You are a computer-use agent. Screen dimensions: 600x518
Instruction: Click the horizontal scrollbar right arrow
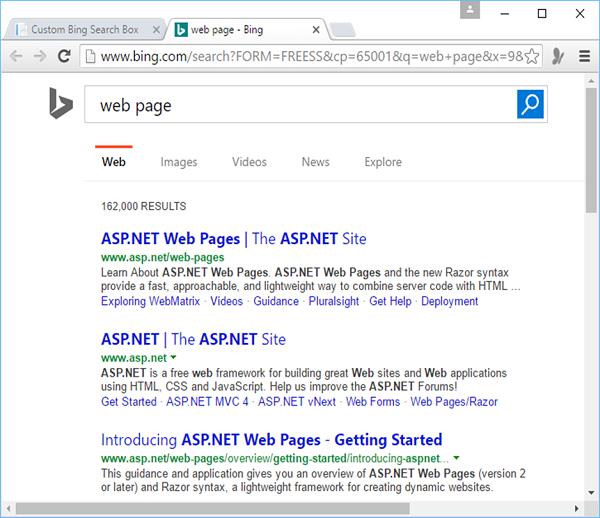[x=577, y=508]
